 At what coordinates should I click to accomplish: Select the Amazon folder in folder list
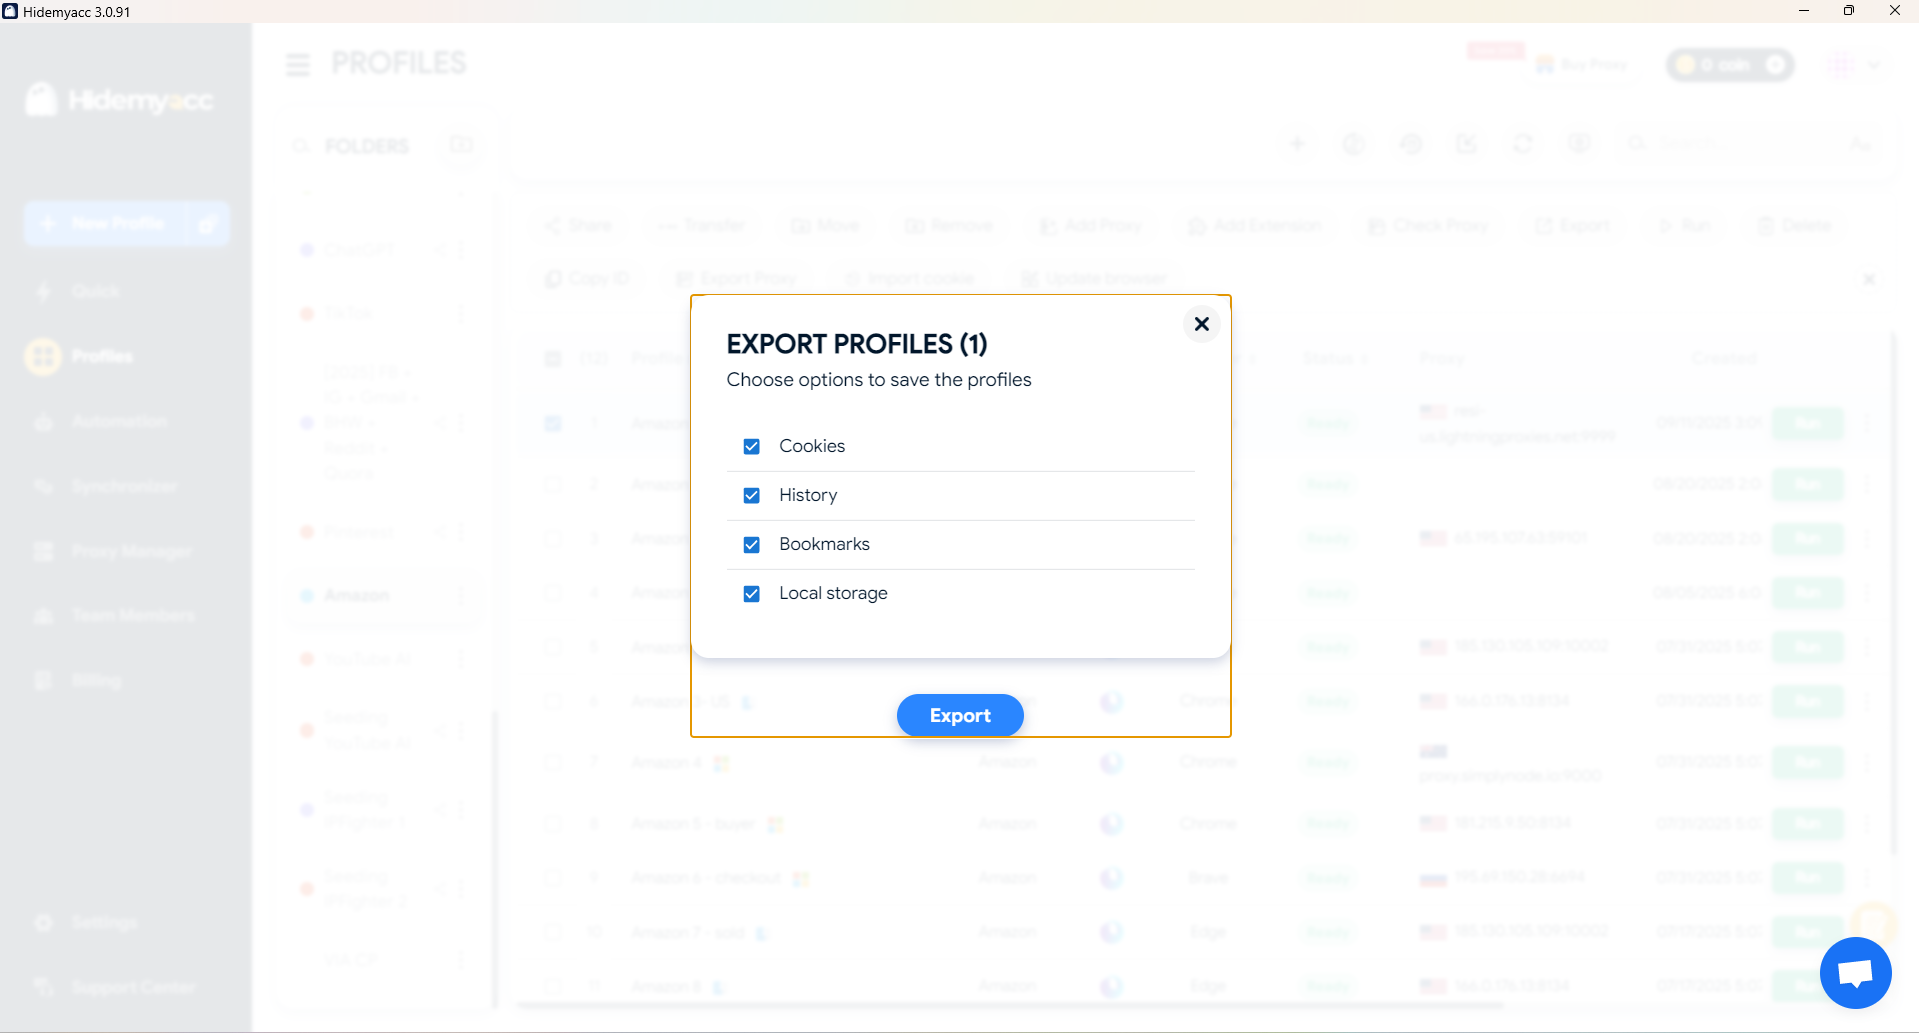point(357,595)
